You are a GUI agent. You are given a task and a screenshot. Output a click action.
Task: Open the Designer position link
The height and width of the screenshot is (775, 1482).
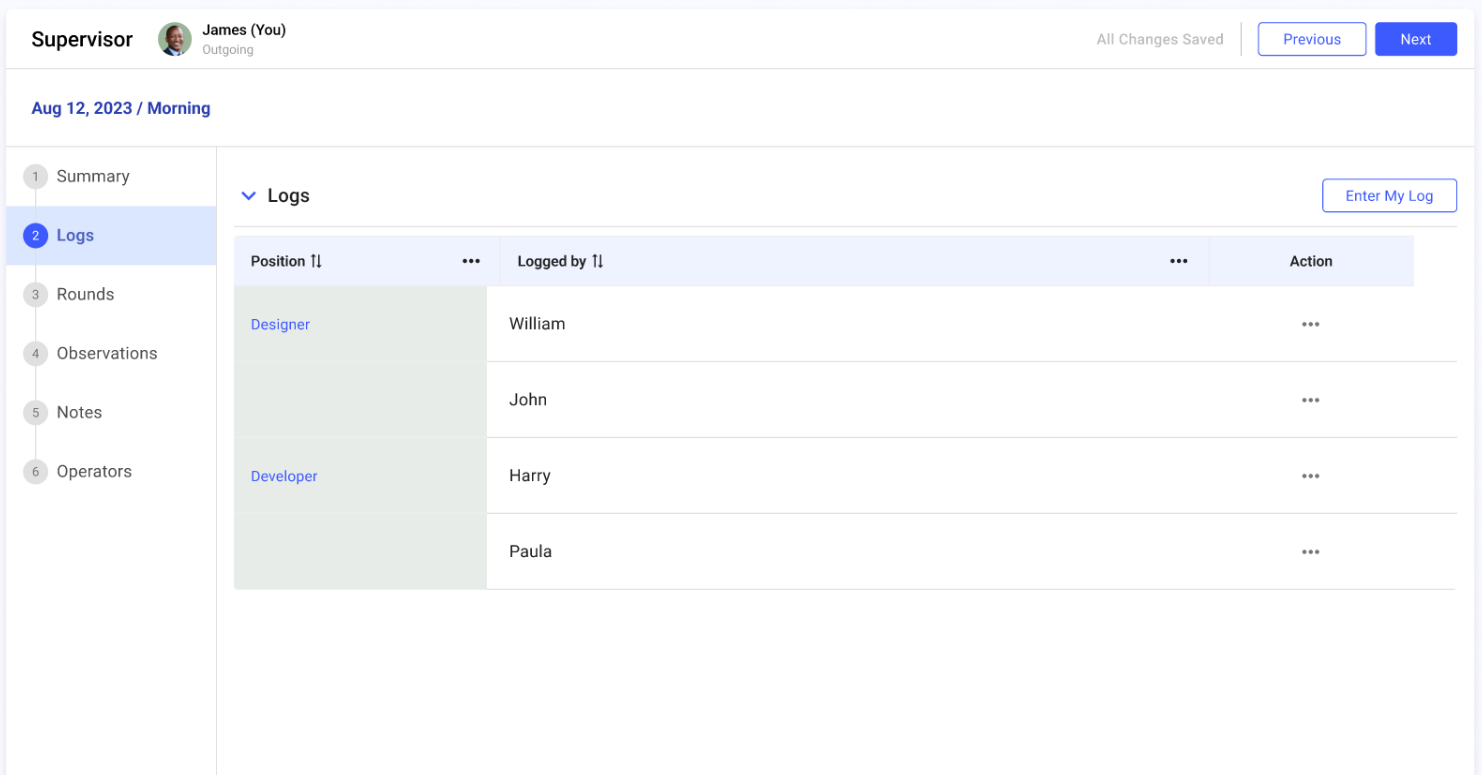(x=280, y=324)
